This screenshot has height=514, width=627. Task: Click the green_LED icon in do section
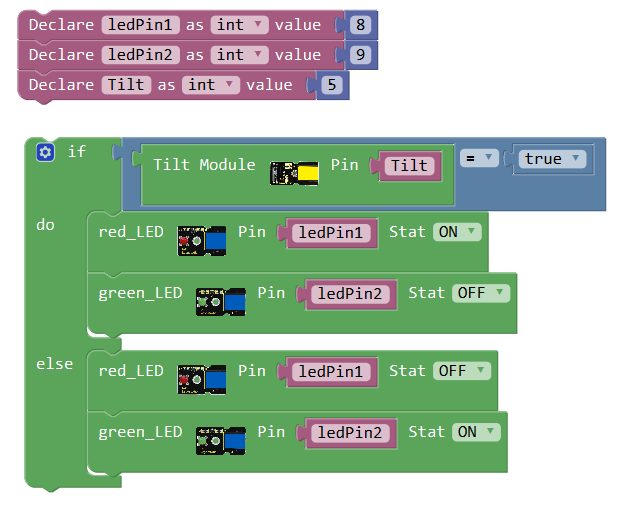(221, 300)
